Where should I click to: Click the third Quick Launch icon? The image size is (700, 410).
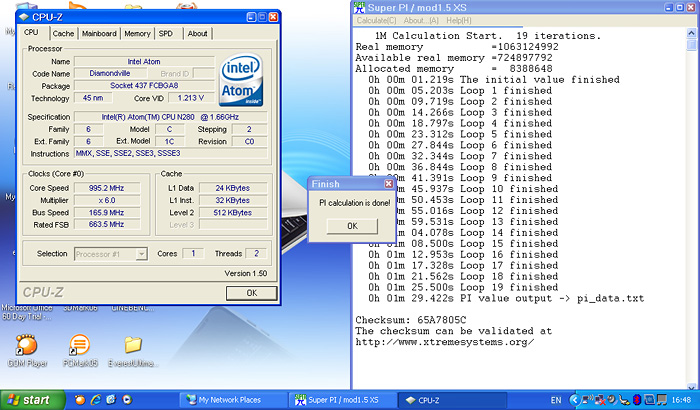click(x=111, y=400)
